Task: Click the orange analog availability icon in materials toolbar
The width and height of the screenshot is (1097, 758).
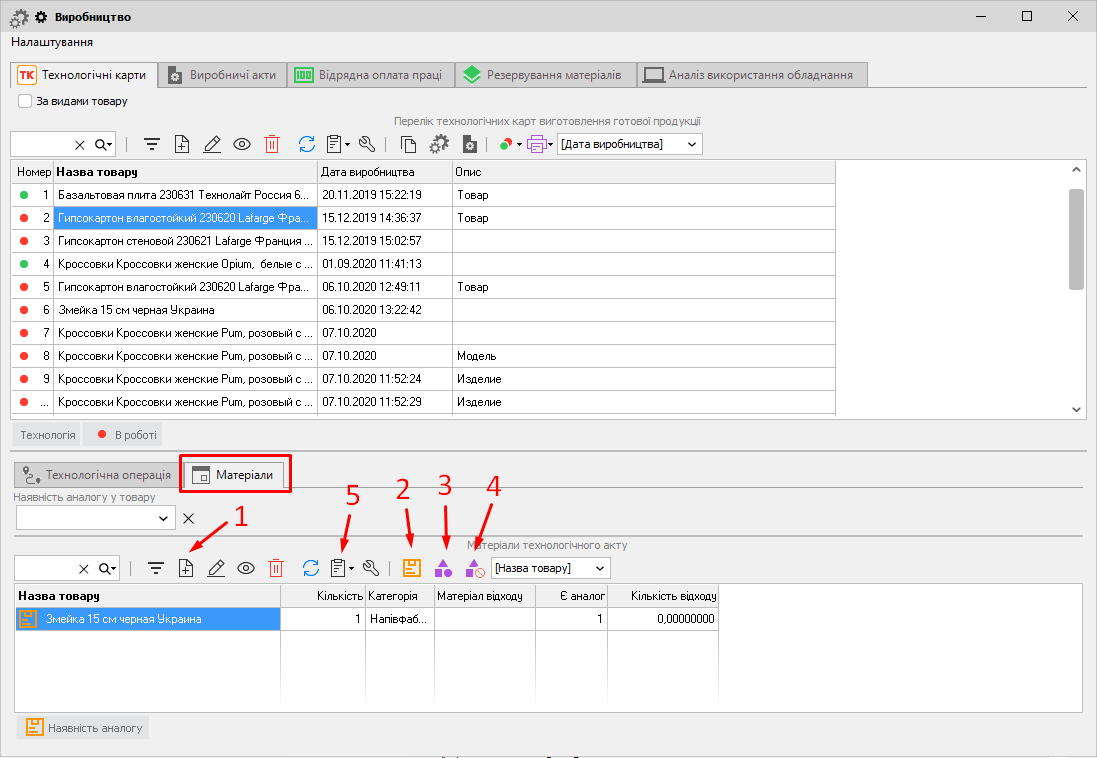Action: (412, 568)
